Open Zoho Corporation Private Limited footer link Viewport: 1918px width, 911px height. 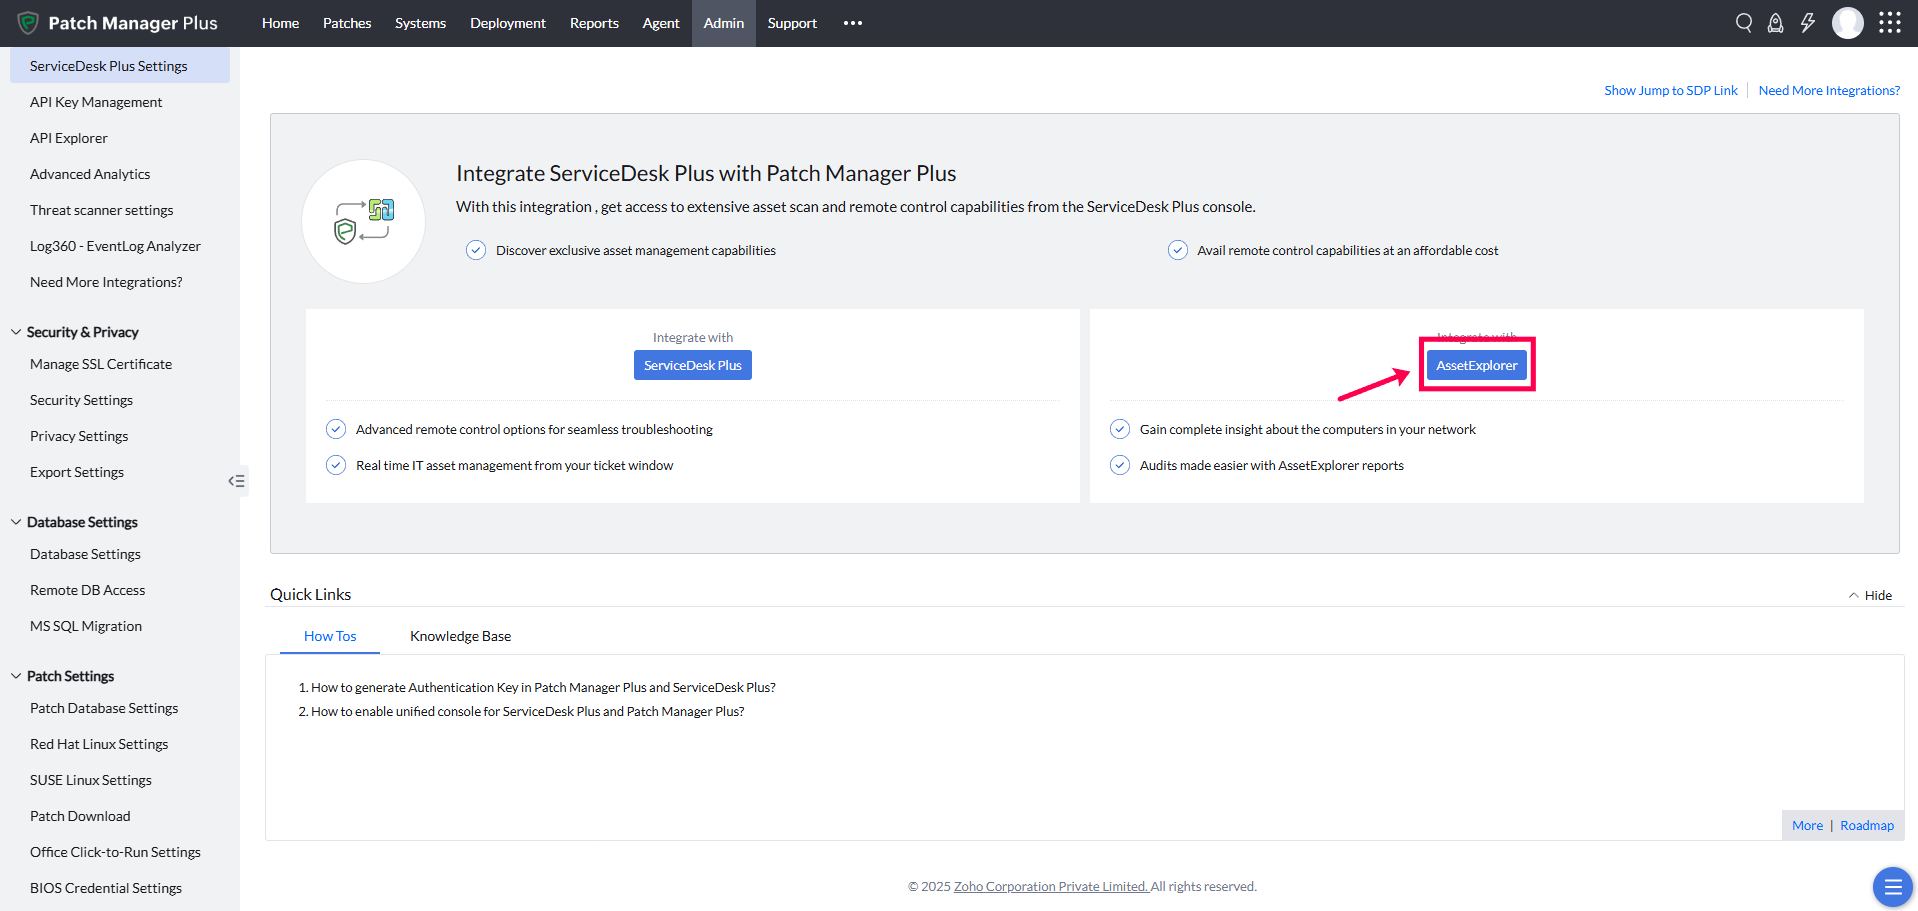tap(1051, 886)
